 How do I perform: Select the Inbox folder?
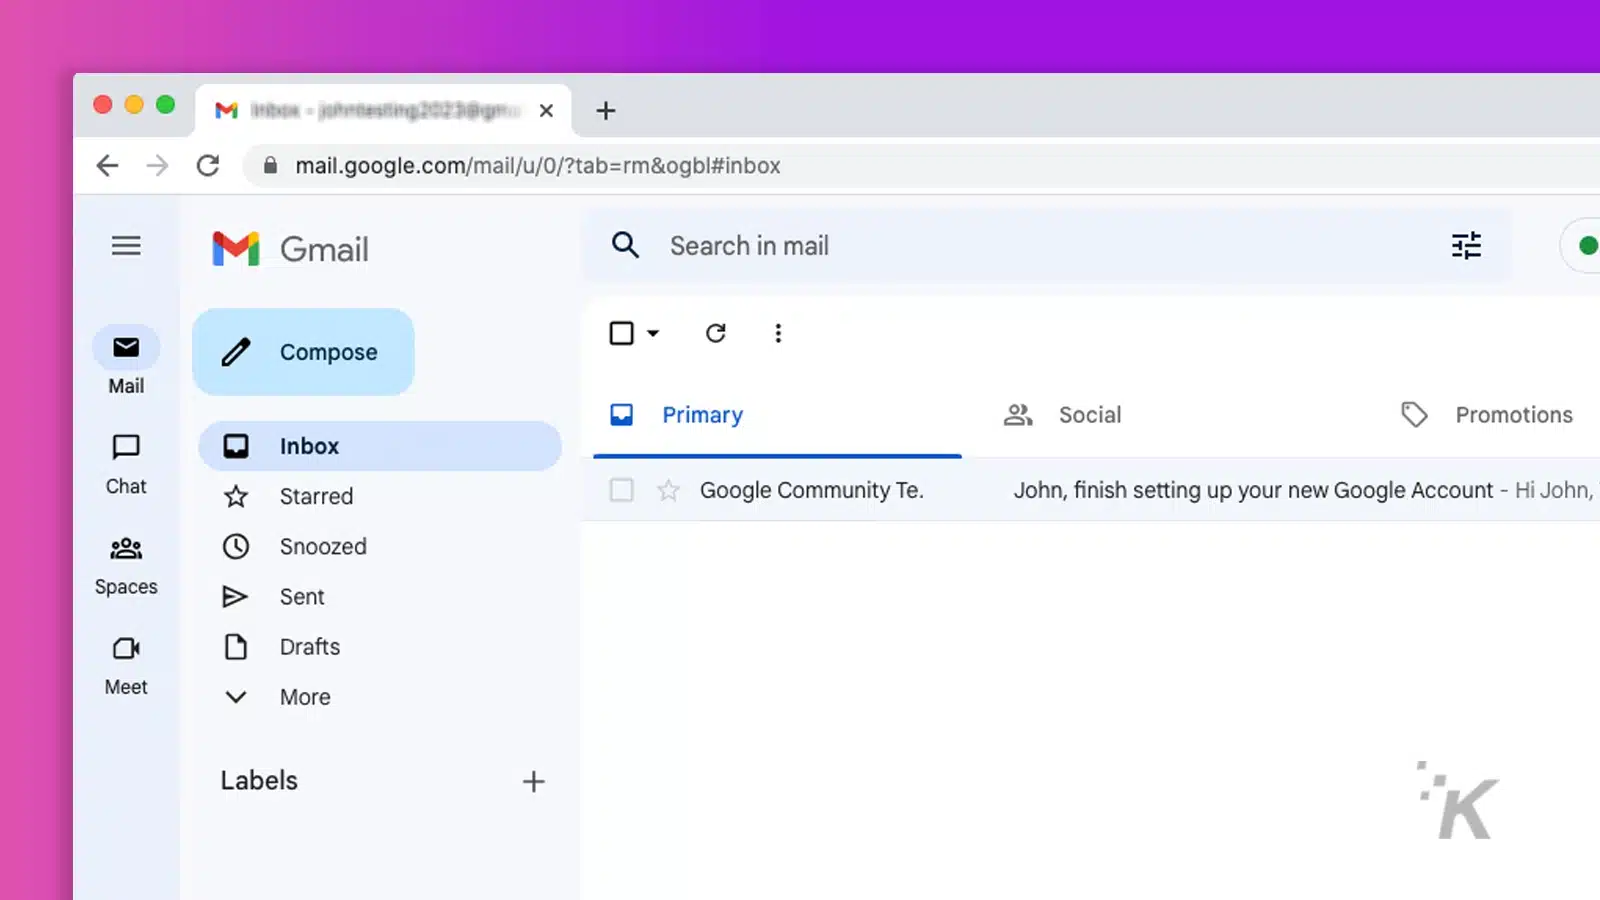(x=380, y=446)
